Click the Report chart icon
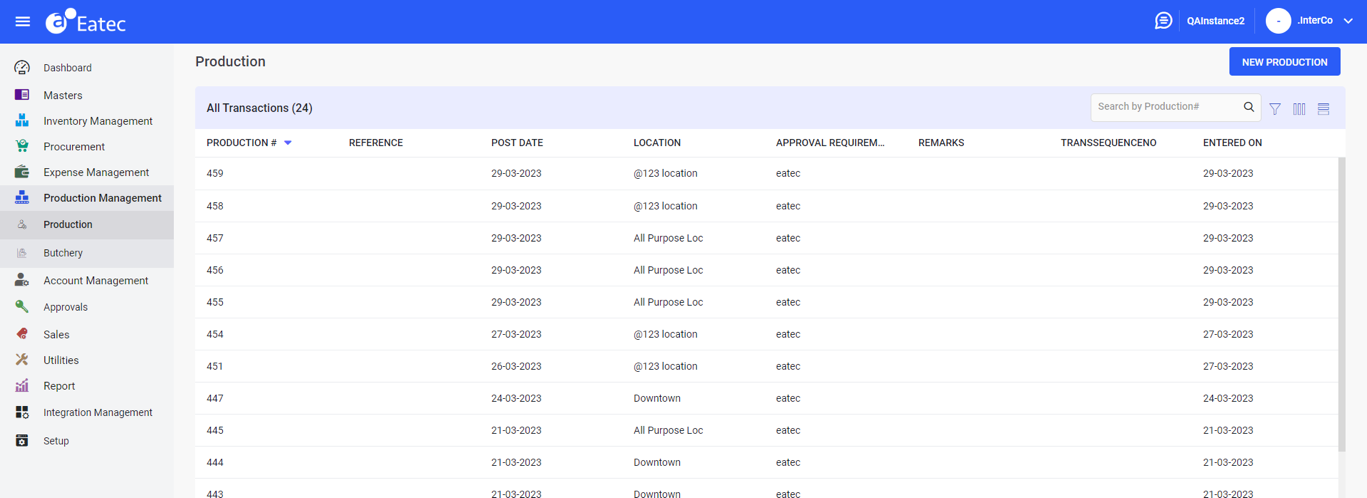This screenshot has height=498, width=1367. [x=22, y=386]
